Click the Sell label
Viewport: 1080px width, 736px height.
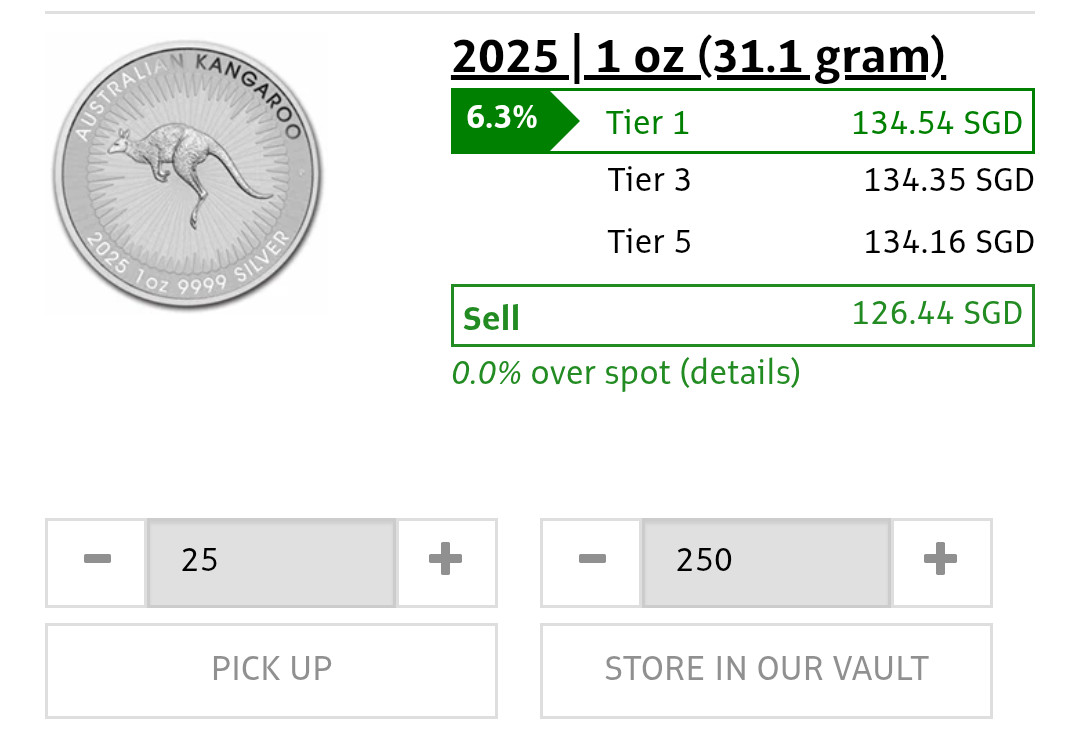tap(491, 318)
